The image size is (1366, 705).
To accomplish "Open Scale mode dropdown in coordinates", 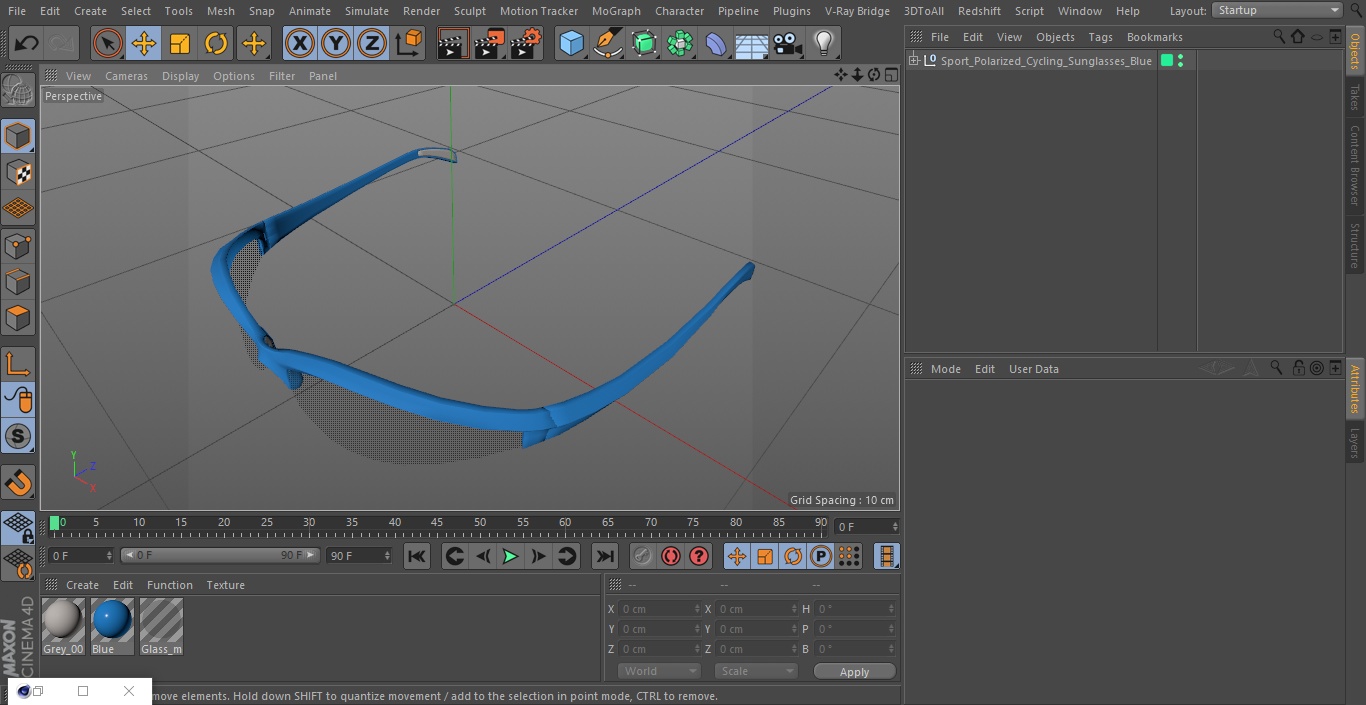I will 756,671.
